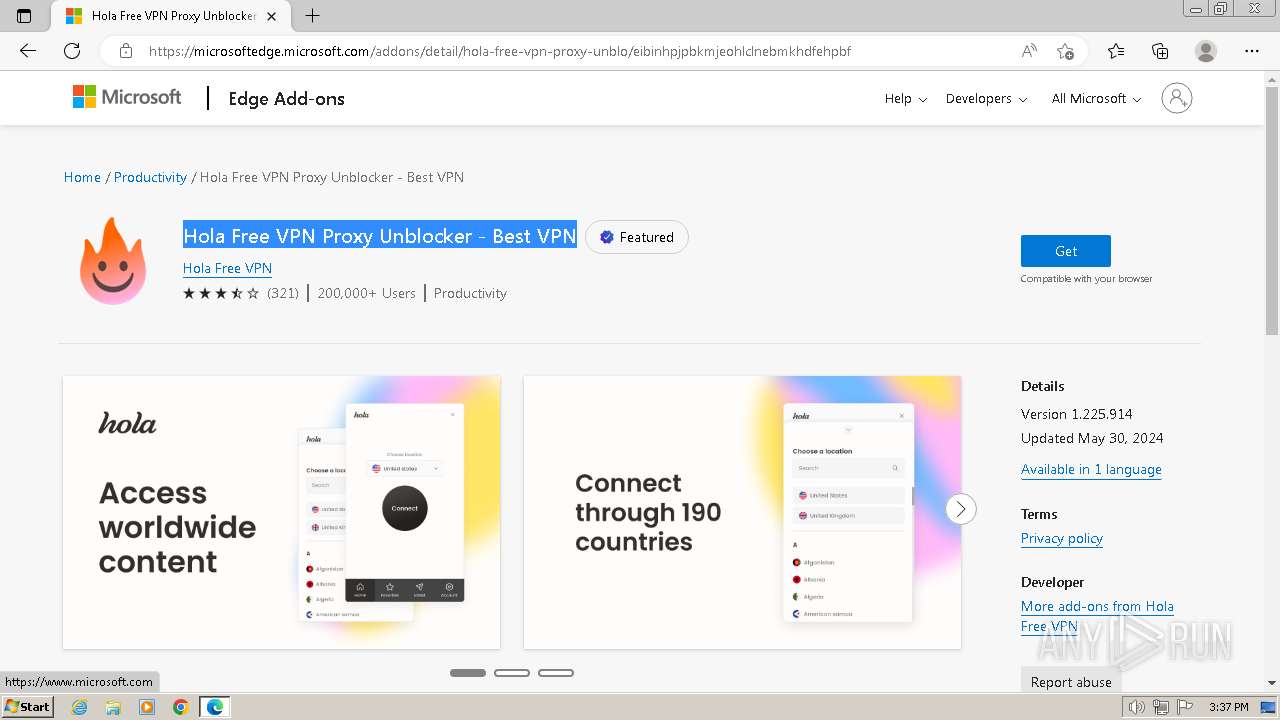Expand the Help dropdown
This screenshot has height=720, width=1280.
coord(906,98)
